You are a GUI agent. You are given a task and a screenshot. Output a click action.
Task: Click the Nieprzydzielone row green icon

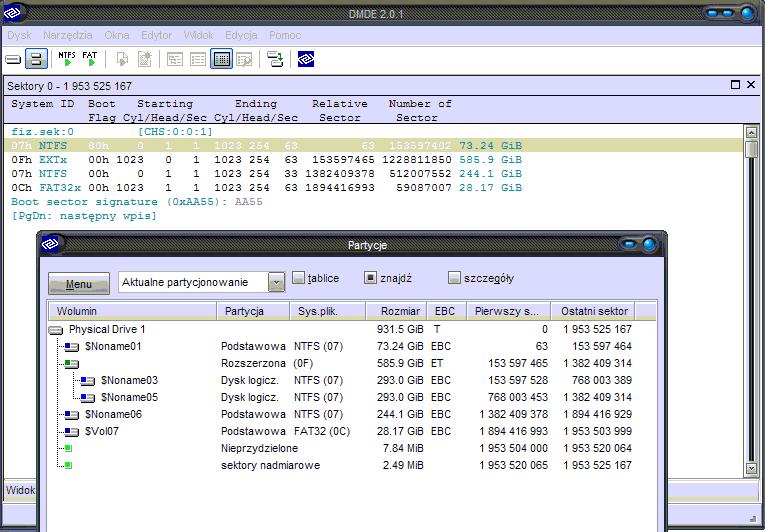(x=68, y=449)
